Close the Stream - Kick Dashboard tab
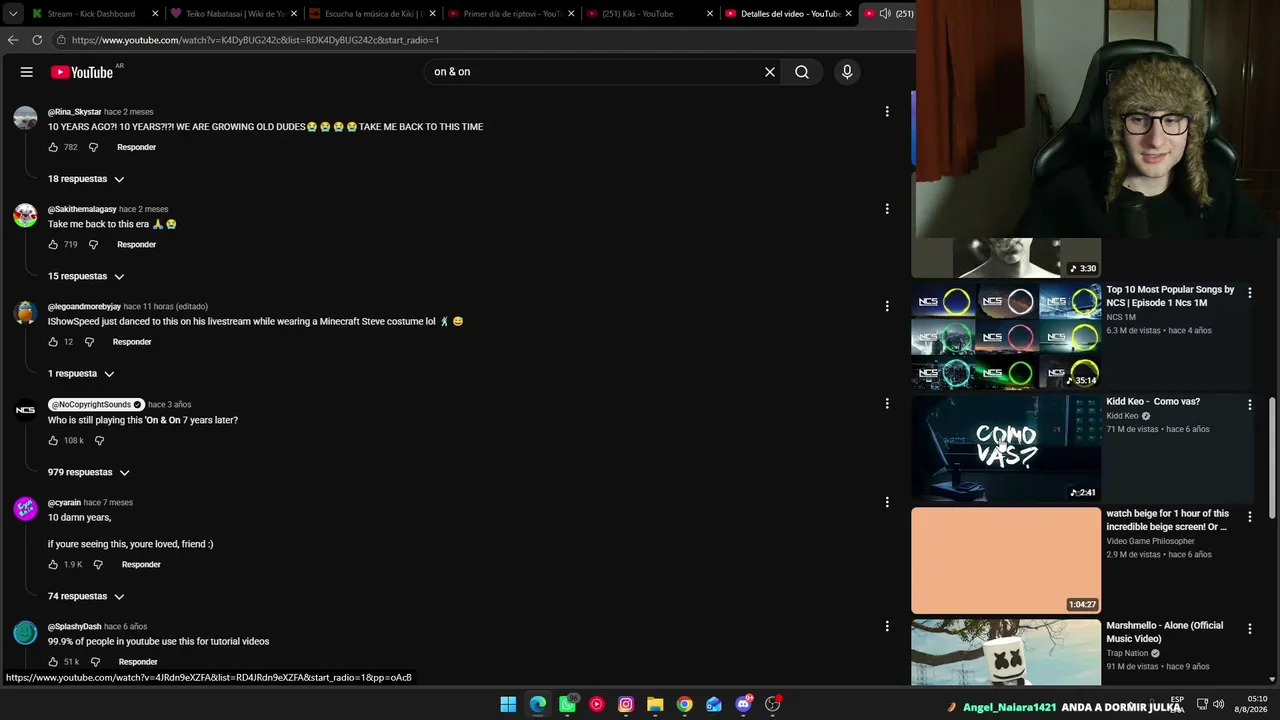 coord(155,14)
